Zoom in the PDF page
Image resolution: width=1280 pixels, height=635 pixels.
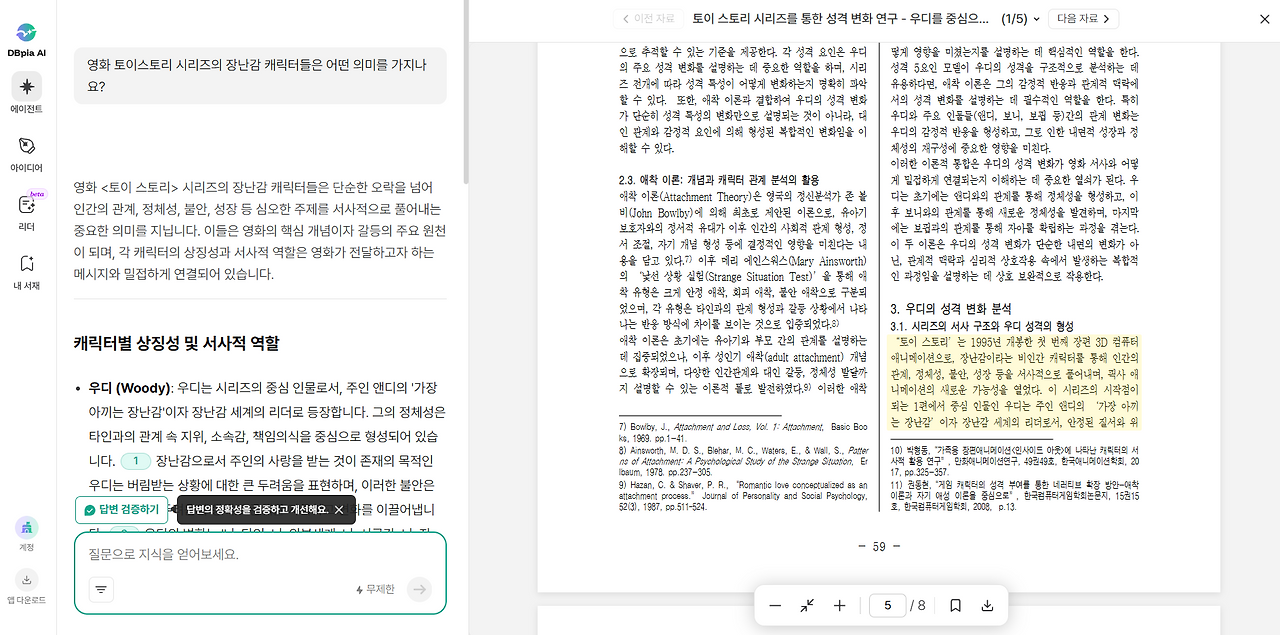click(x=840, y=605)
